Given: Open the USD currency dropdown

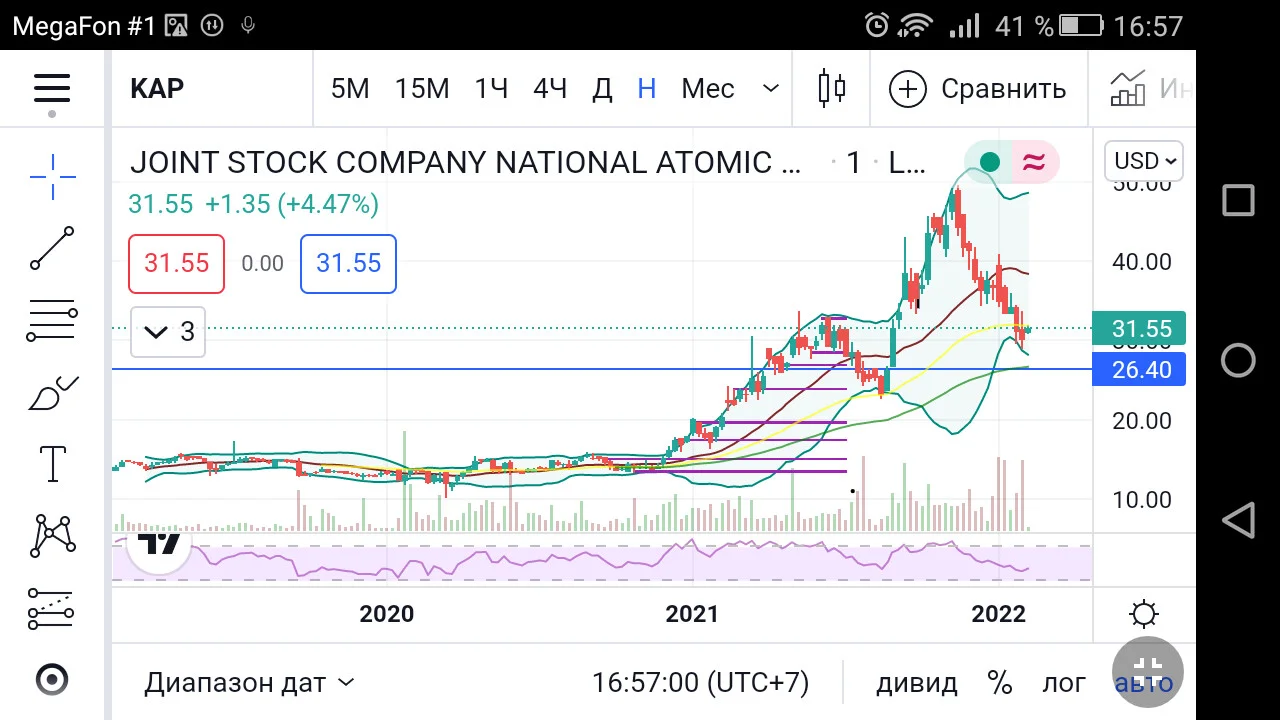Looking at the screenshot, I should 1144,161.
